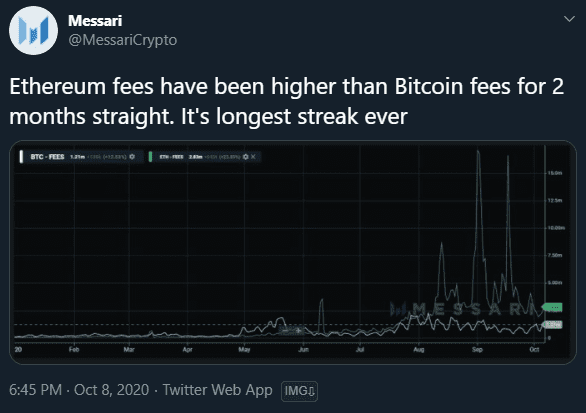
Task: Open the Twitter Web App source link
Action: coord(218,390)
